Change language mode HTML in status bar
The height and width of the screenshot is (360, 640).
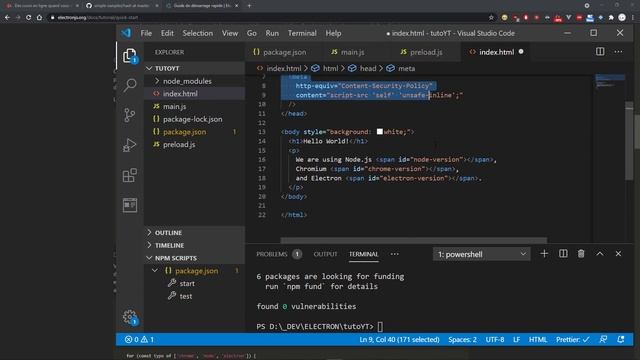pos(538,340)
